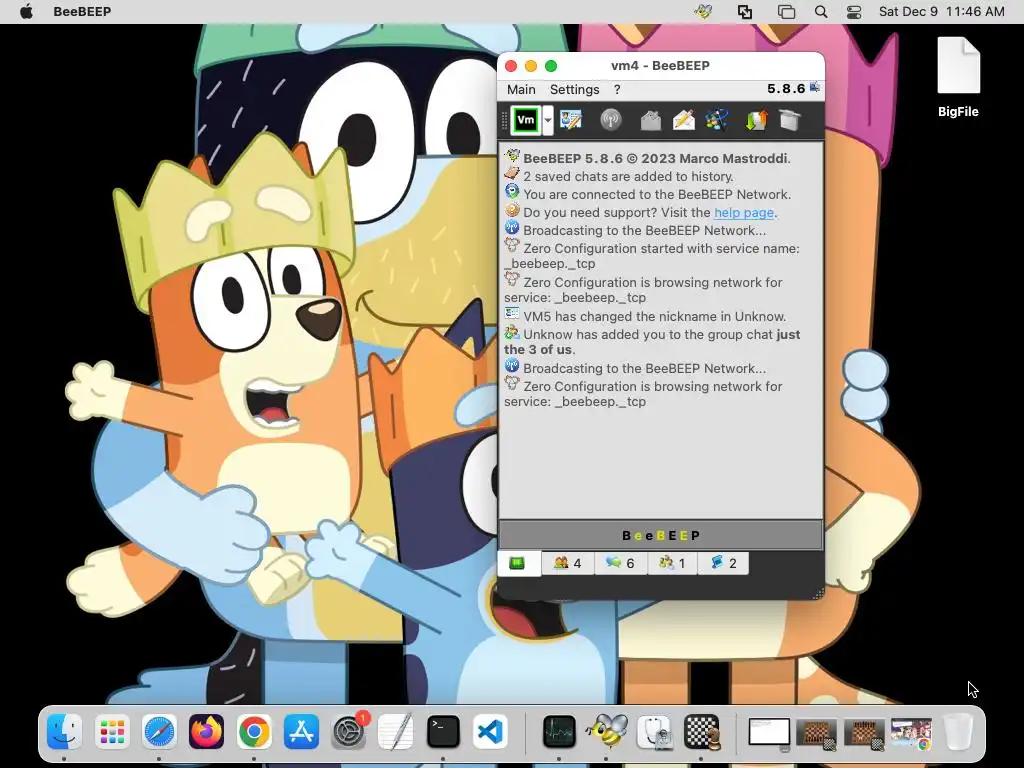Open the Trash from the Dock
This screenshot has height=768, width=1024.
958,731
